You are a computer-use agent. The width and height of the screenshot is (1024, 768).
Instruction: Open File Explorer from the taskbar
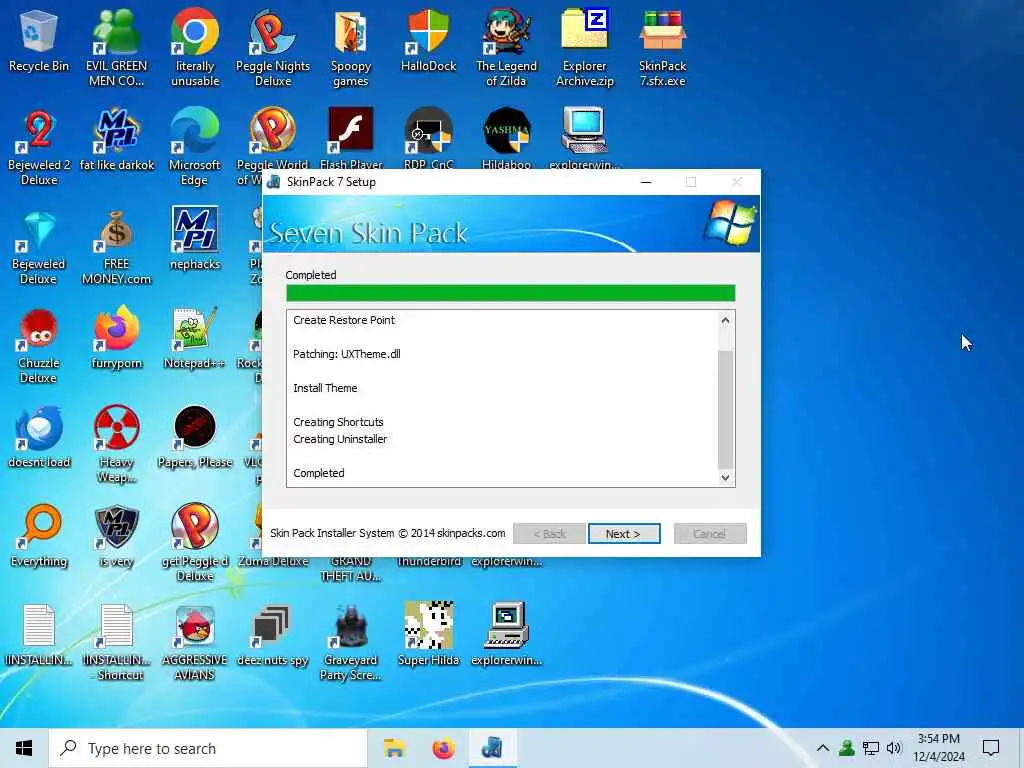point(394,748)
